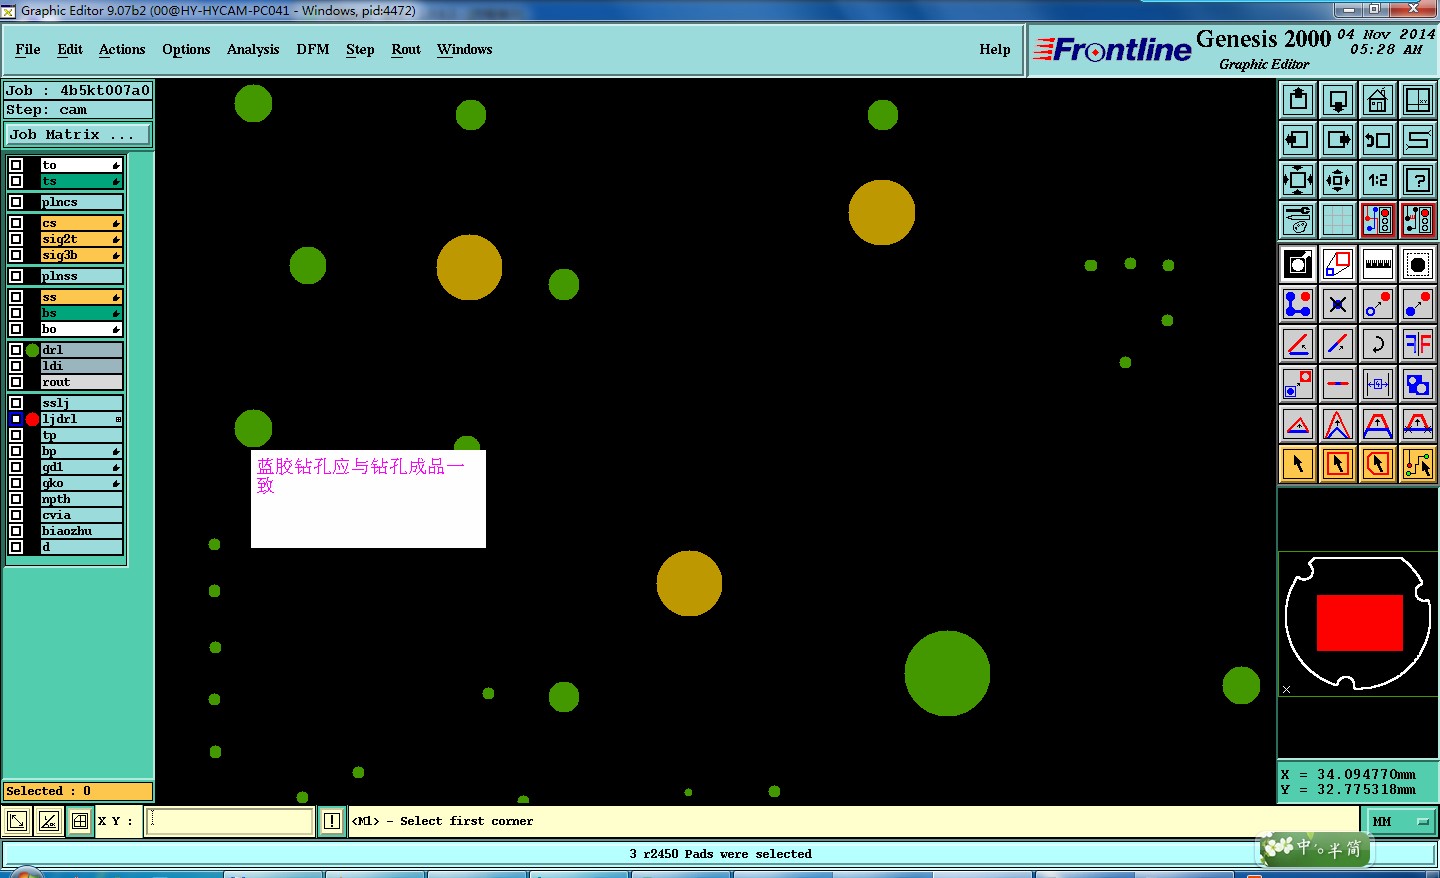Toggle display checkbox for layer drl

pyautogui.click(x=16, y=350)
